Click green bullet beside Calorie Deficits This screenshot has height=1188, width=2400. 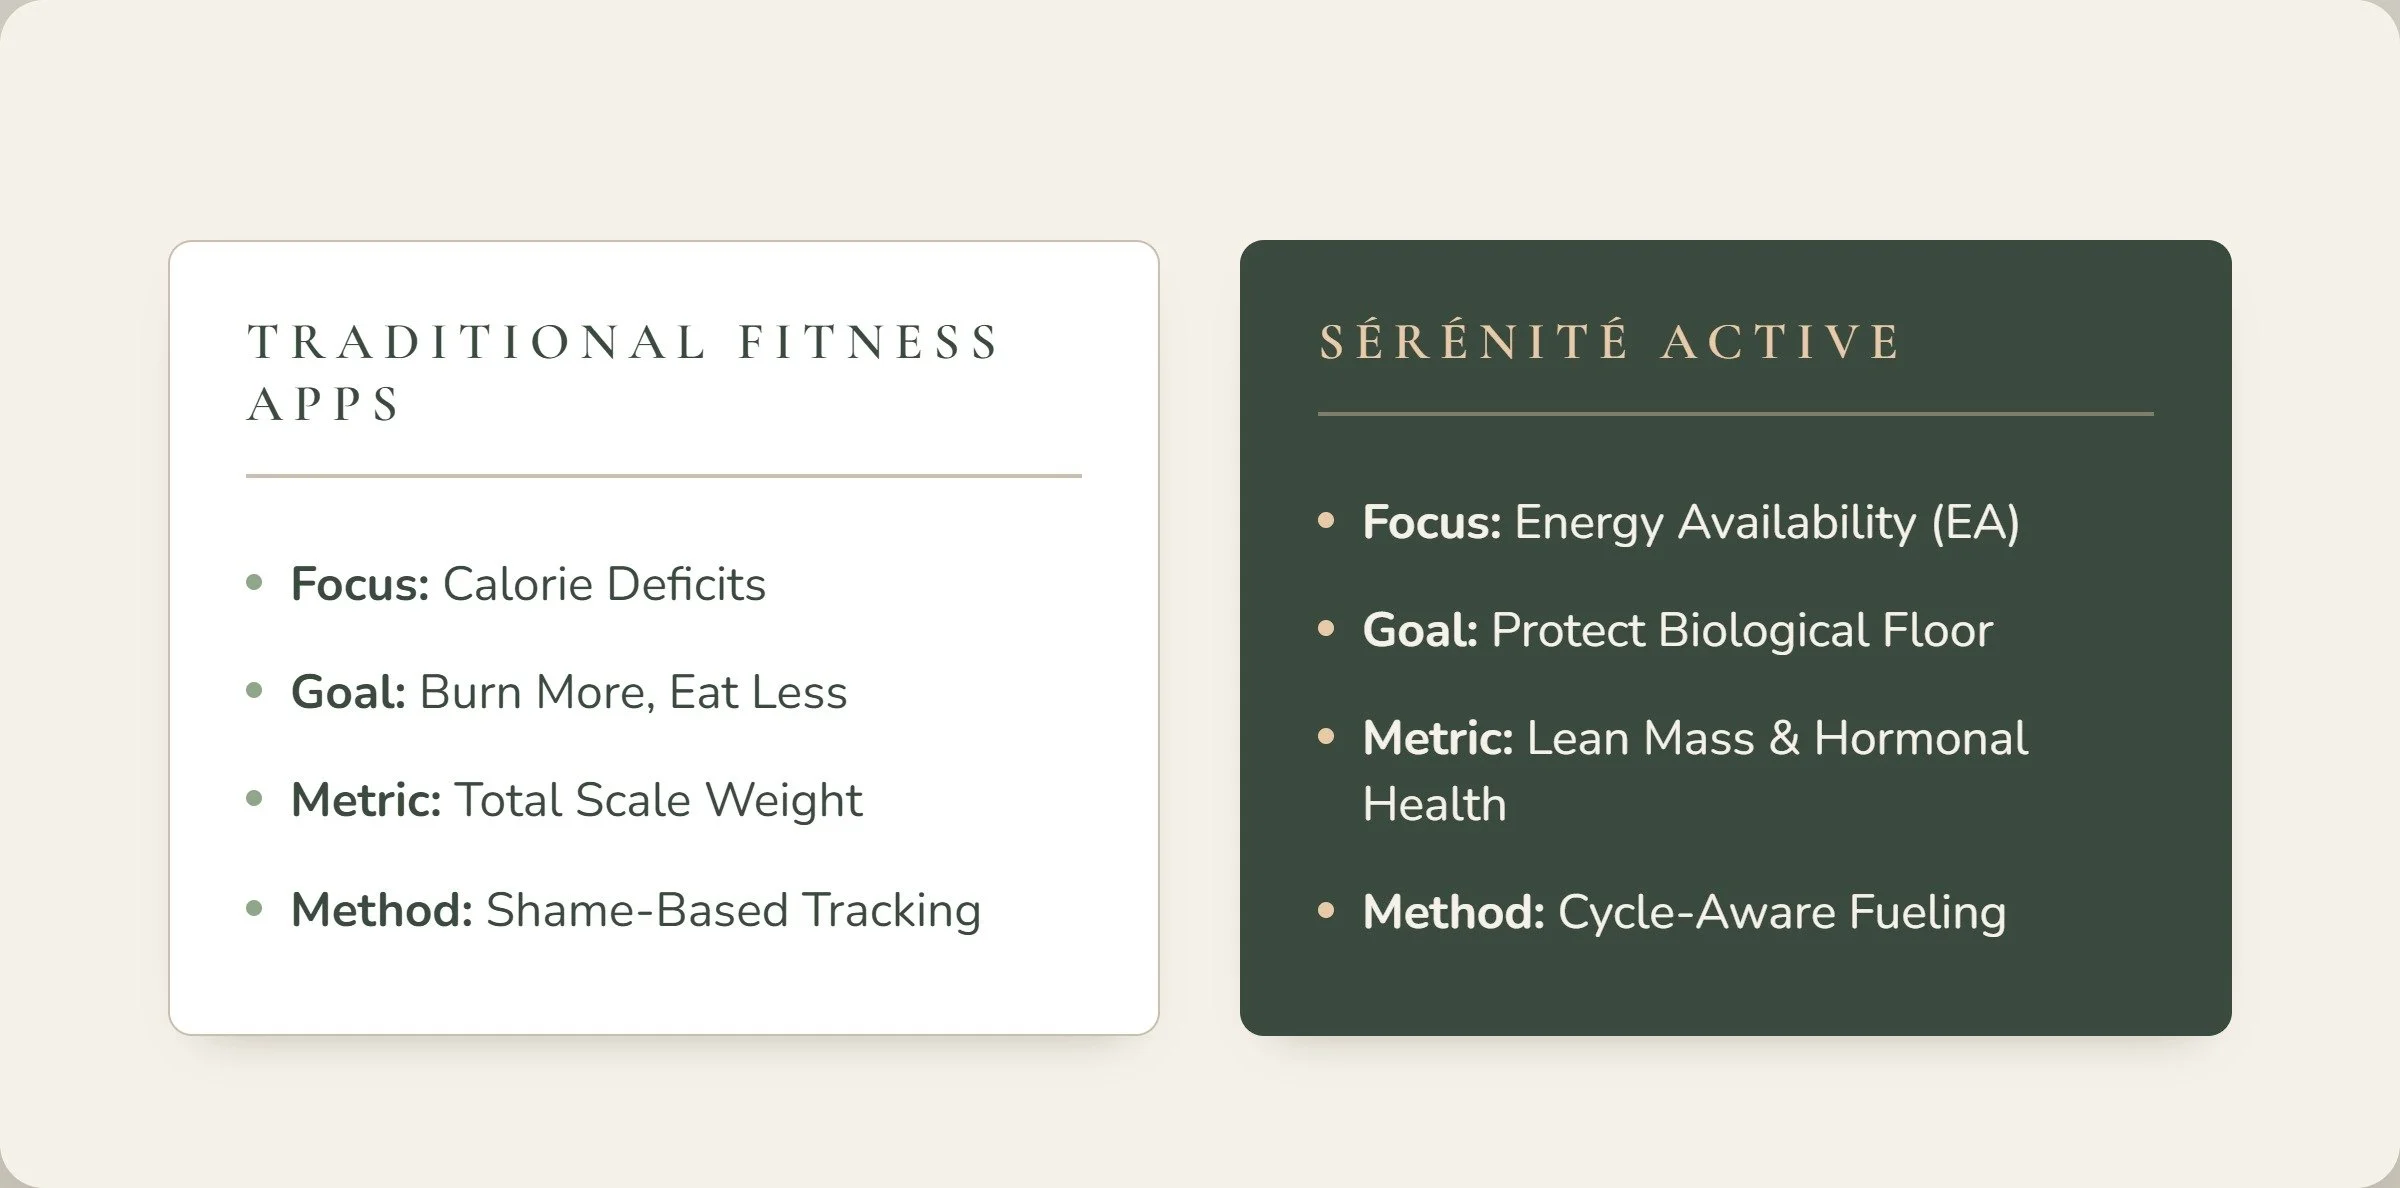click(254, 582)
